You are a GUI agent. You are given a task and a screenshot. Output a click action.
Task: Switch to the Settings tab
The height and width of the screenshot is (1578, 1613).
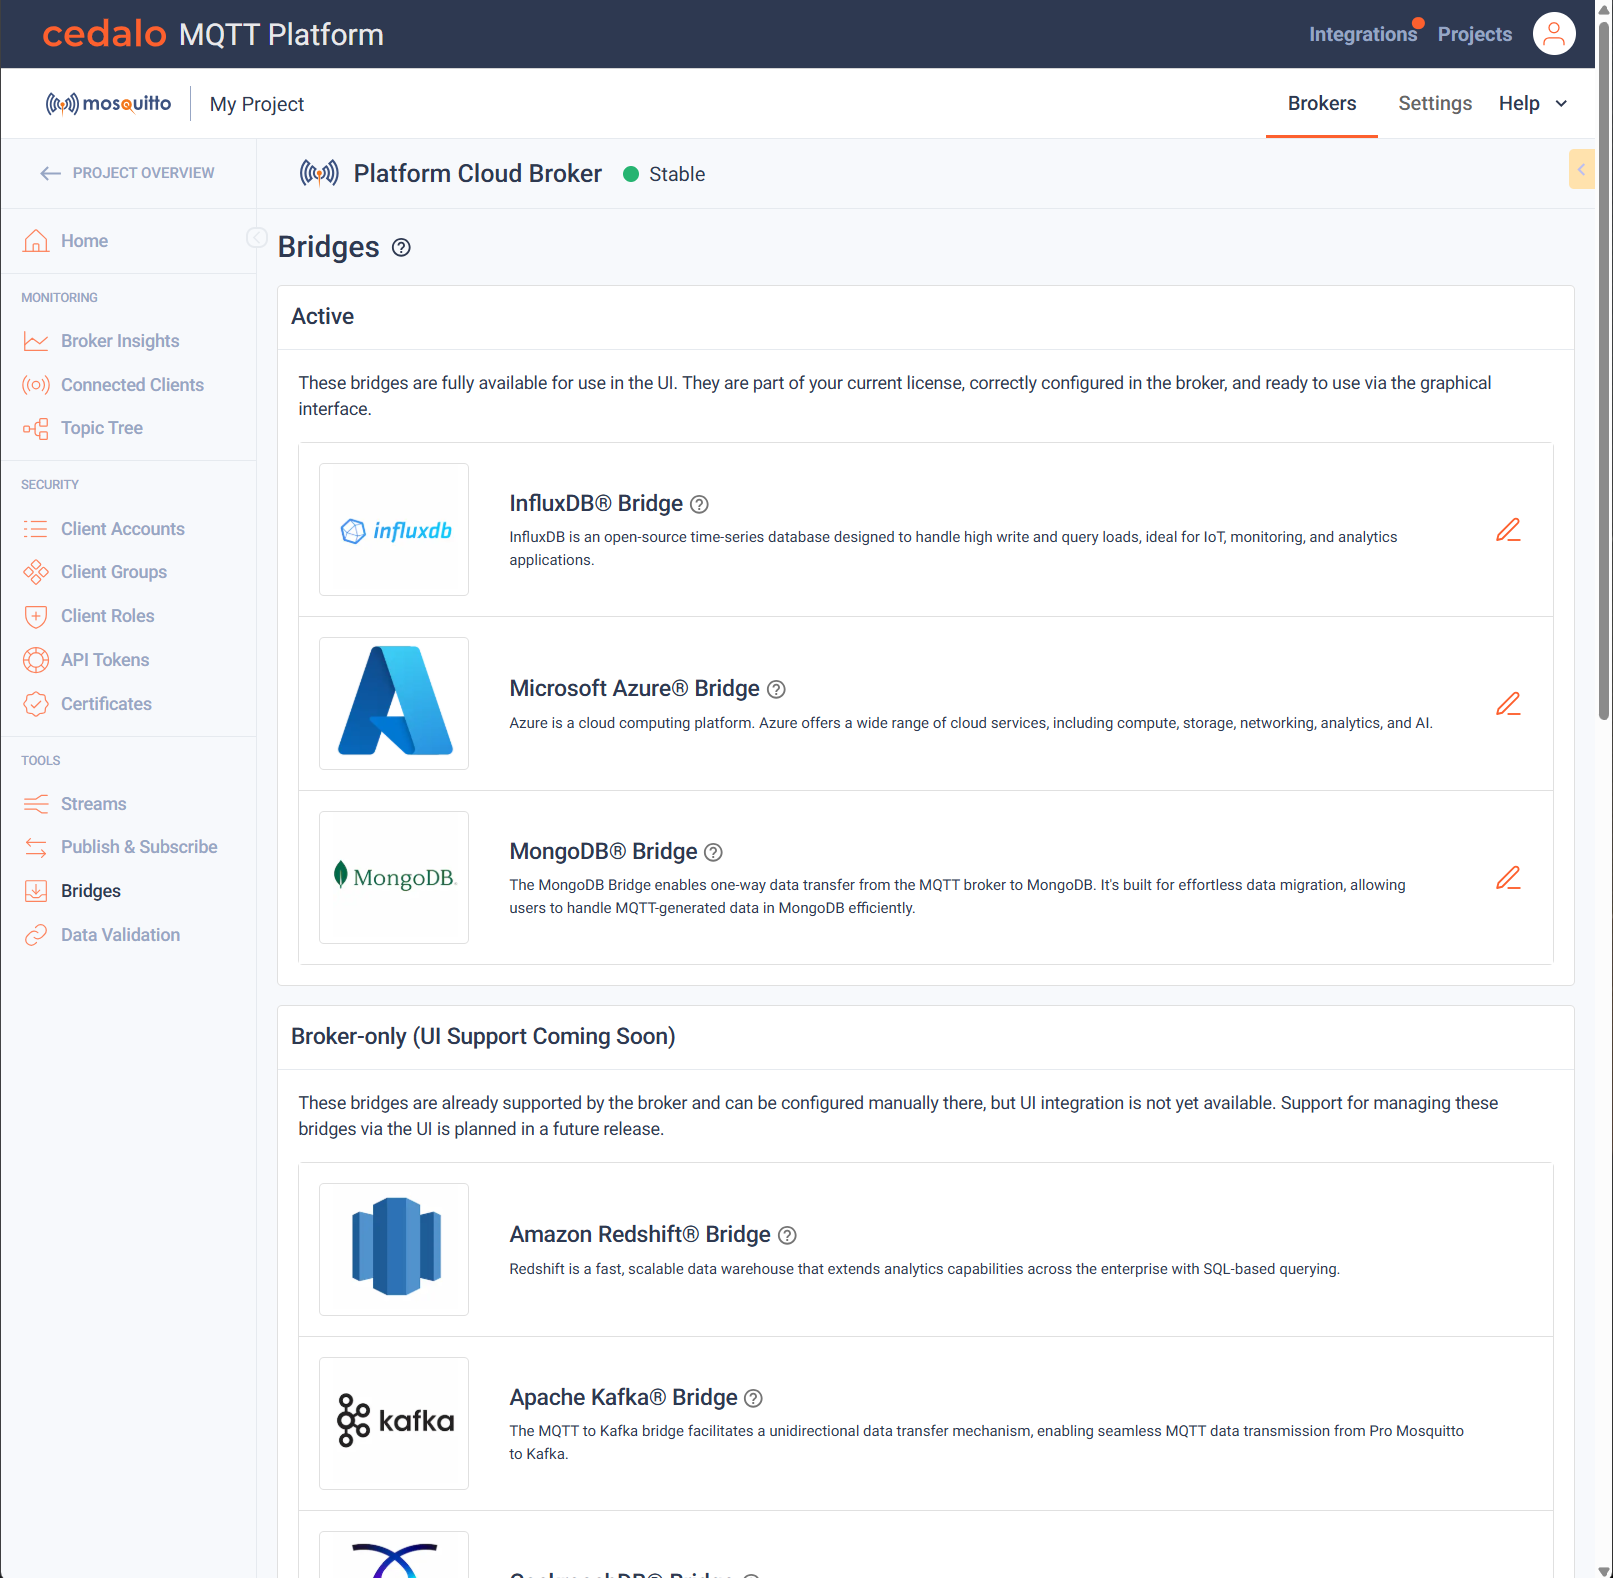(x=1435, y=104)
